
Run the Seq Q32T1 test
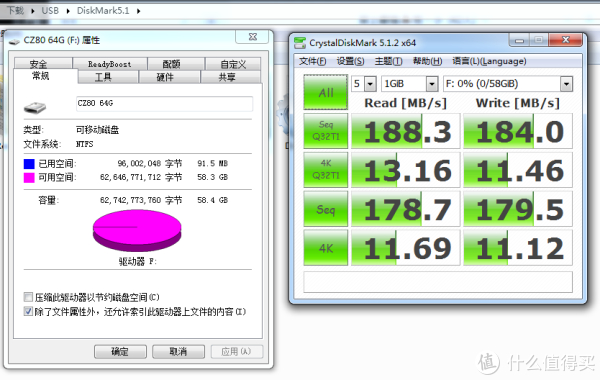point(326,130)
